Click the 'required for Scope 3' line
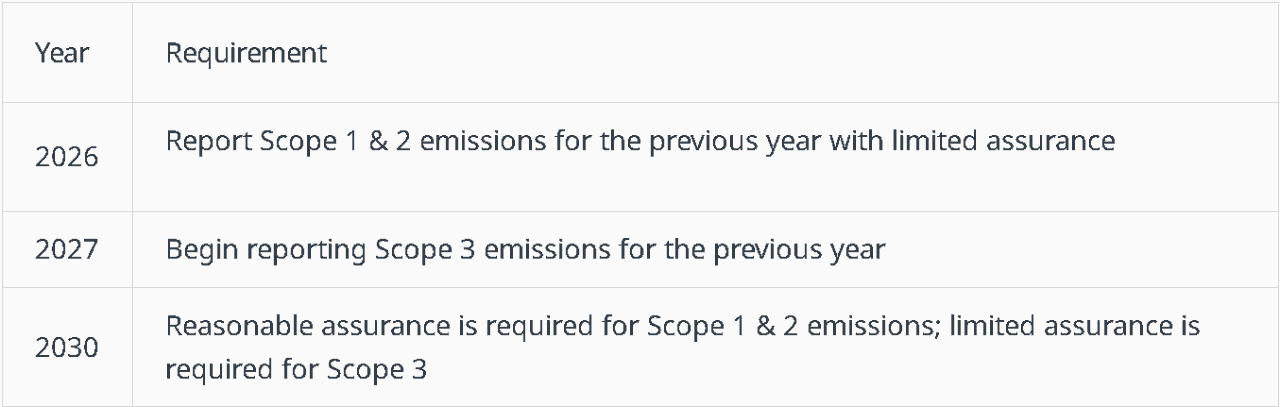This screenshot has height=407, width=1280. [x=296, y=369]
